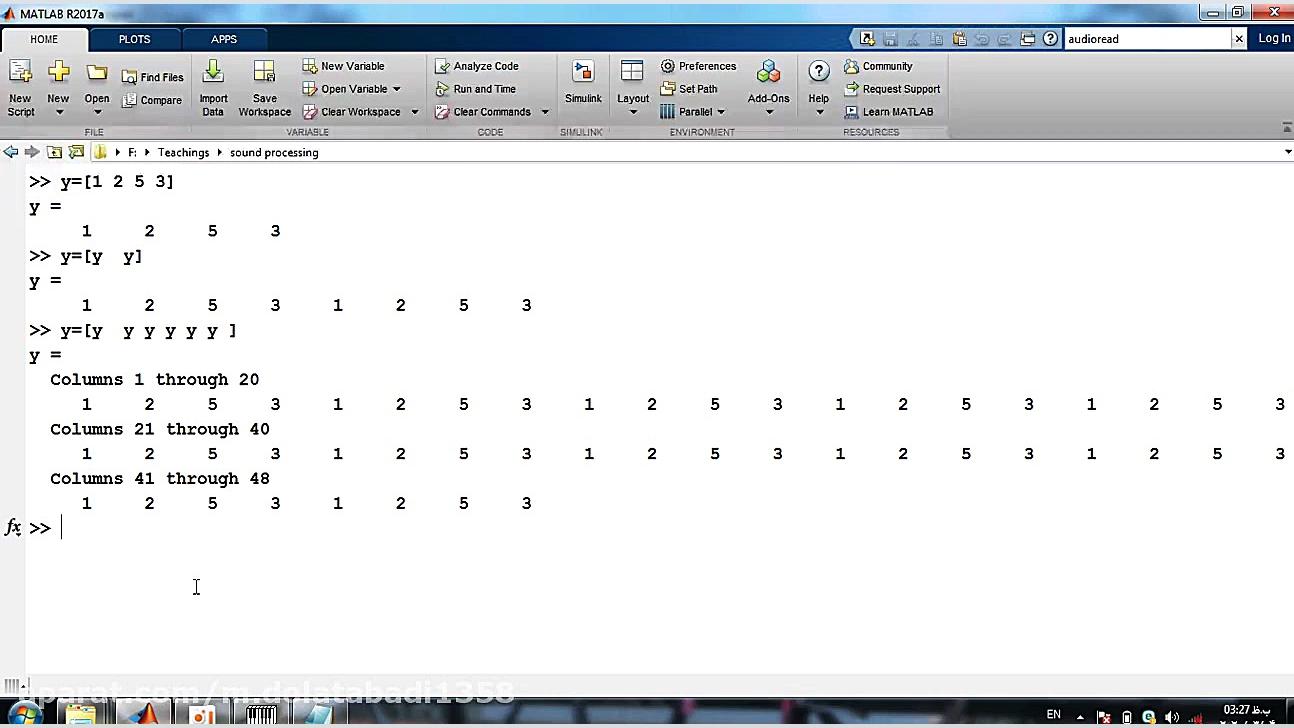This screenshot has height=728, width=1294.
Task: Go forward to the next folder
Action: tap(32, 152)
